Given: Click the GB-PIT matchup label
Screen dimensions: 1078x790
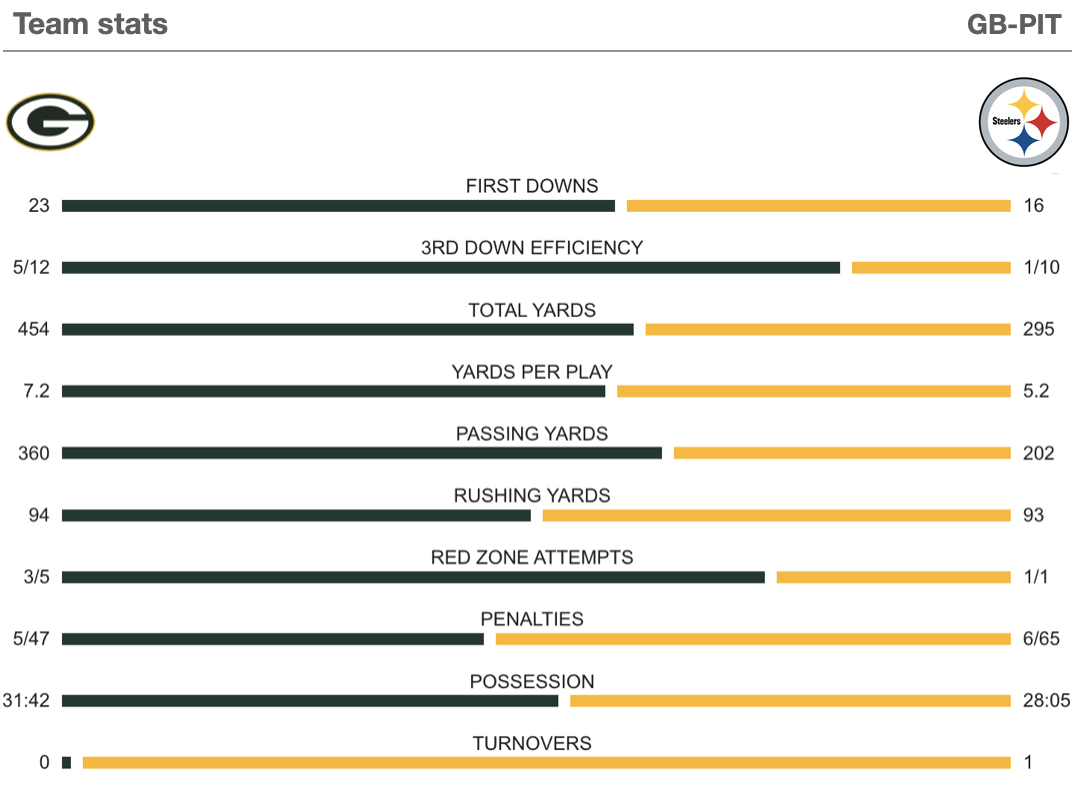Looking at the screenshot, I should click(1013, 24).
